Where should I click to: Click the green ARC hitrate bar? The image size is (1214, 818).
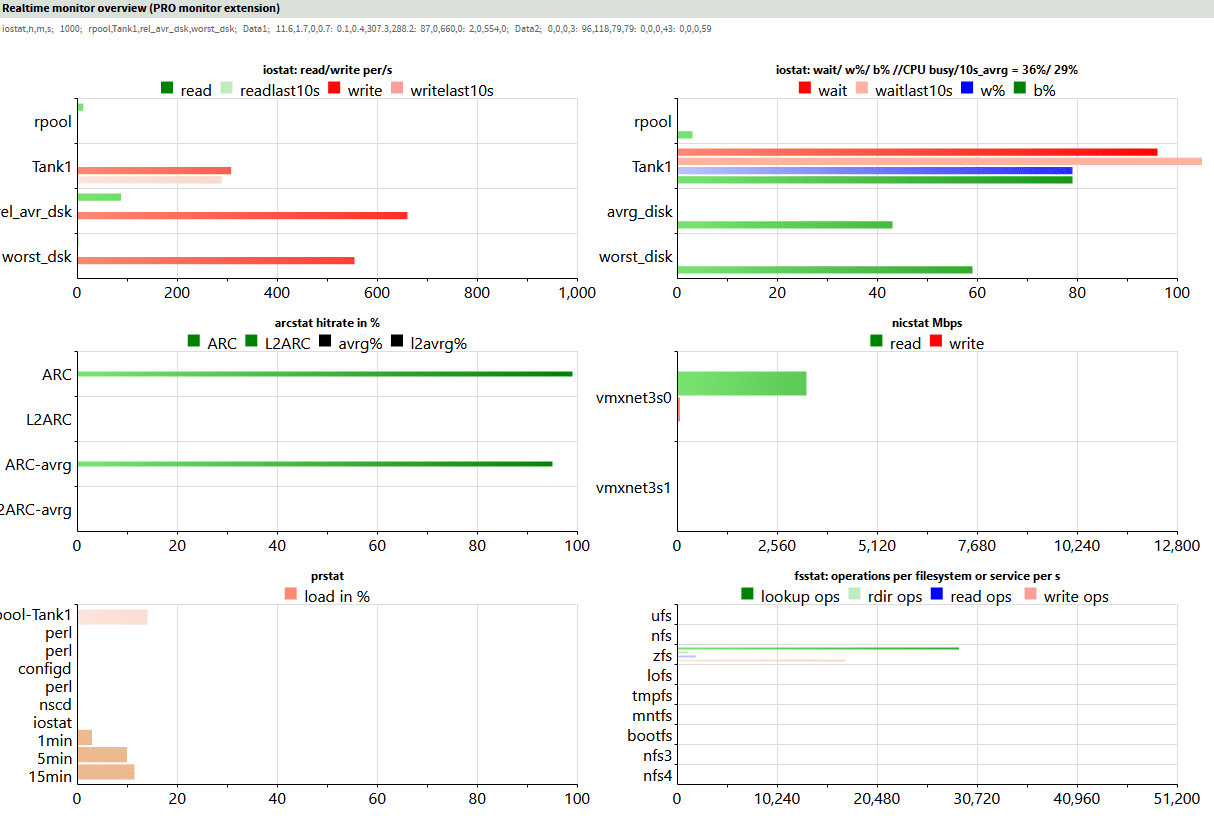325,374
